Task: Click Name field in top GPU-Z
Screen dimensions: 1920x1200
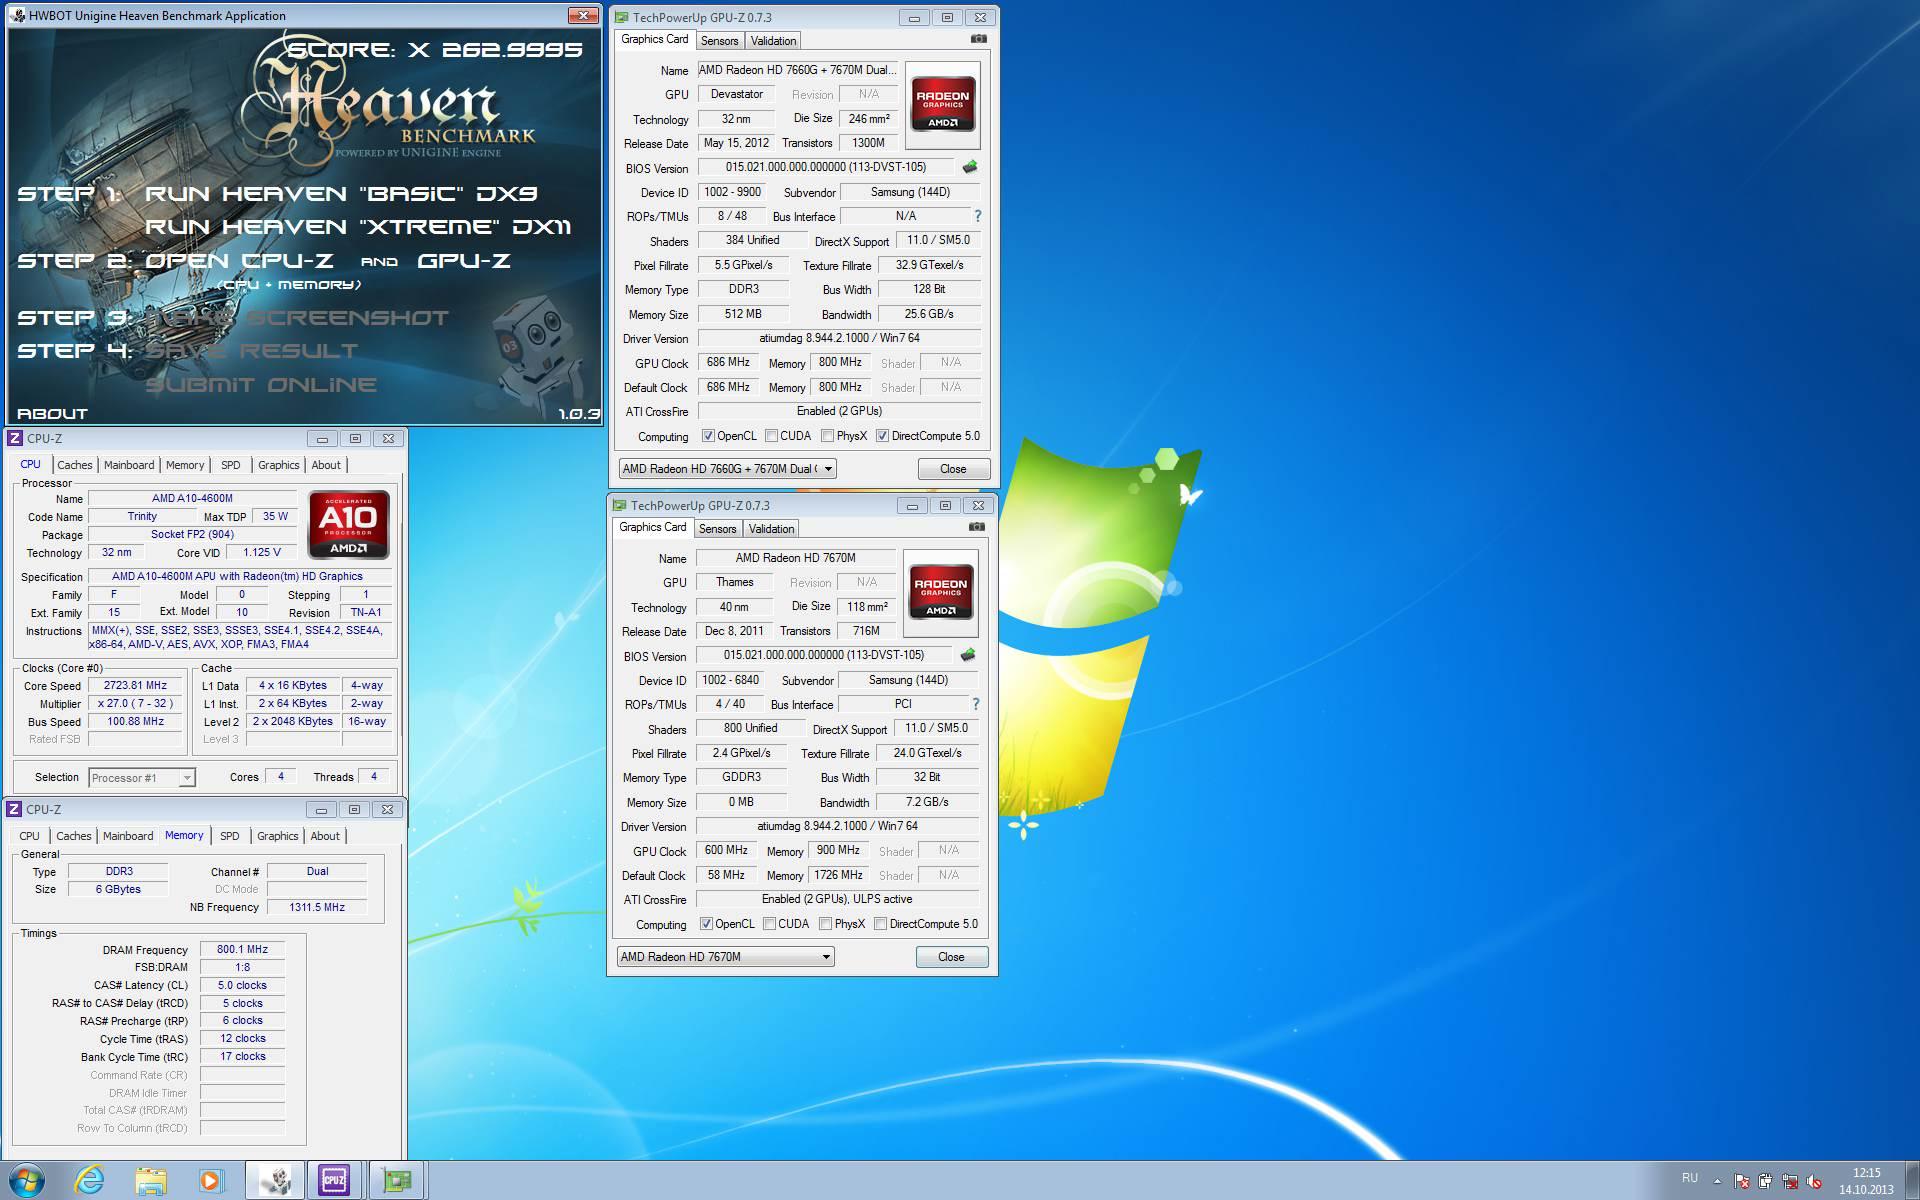Action: point(797,70)
